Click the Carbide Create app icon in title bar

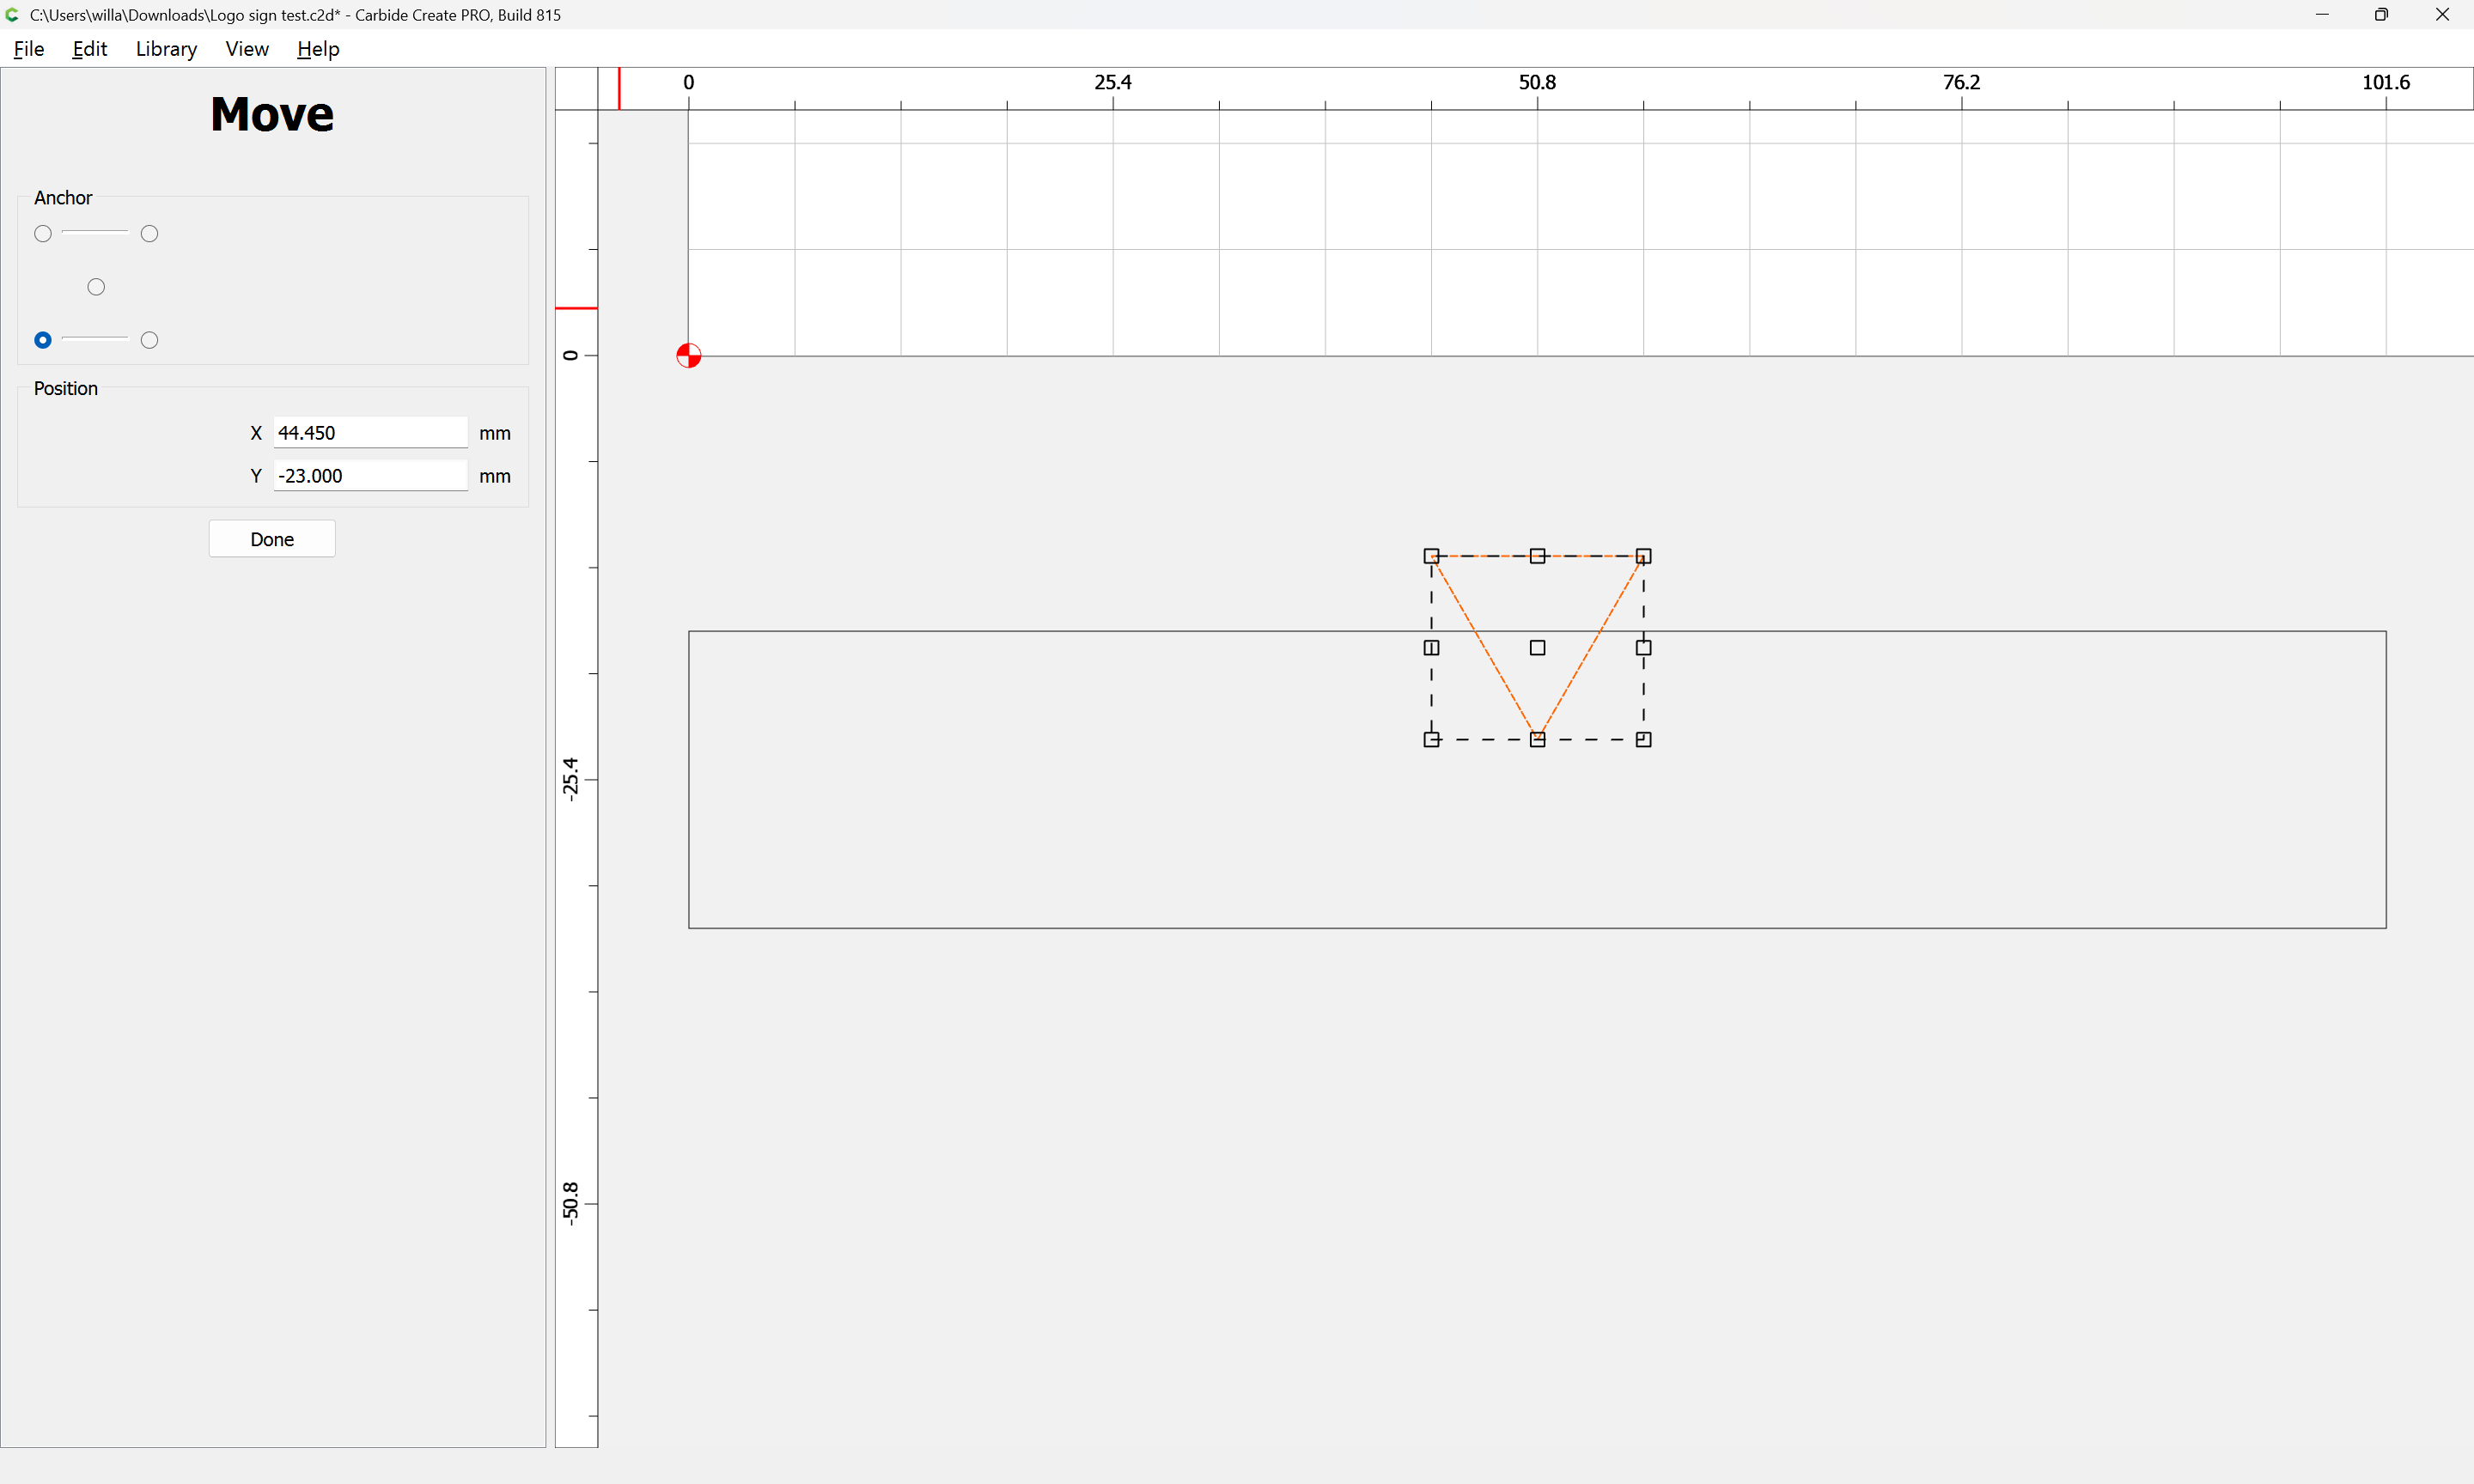point(12,15)
